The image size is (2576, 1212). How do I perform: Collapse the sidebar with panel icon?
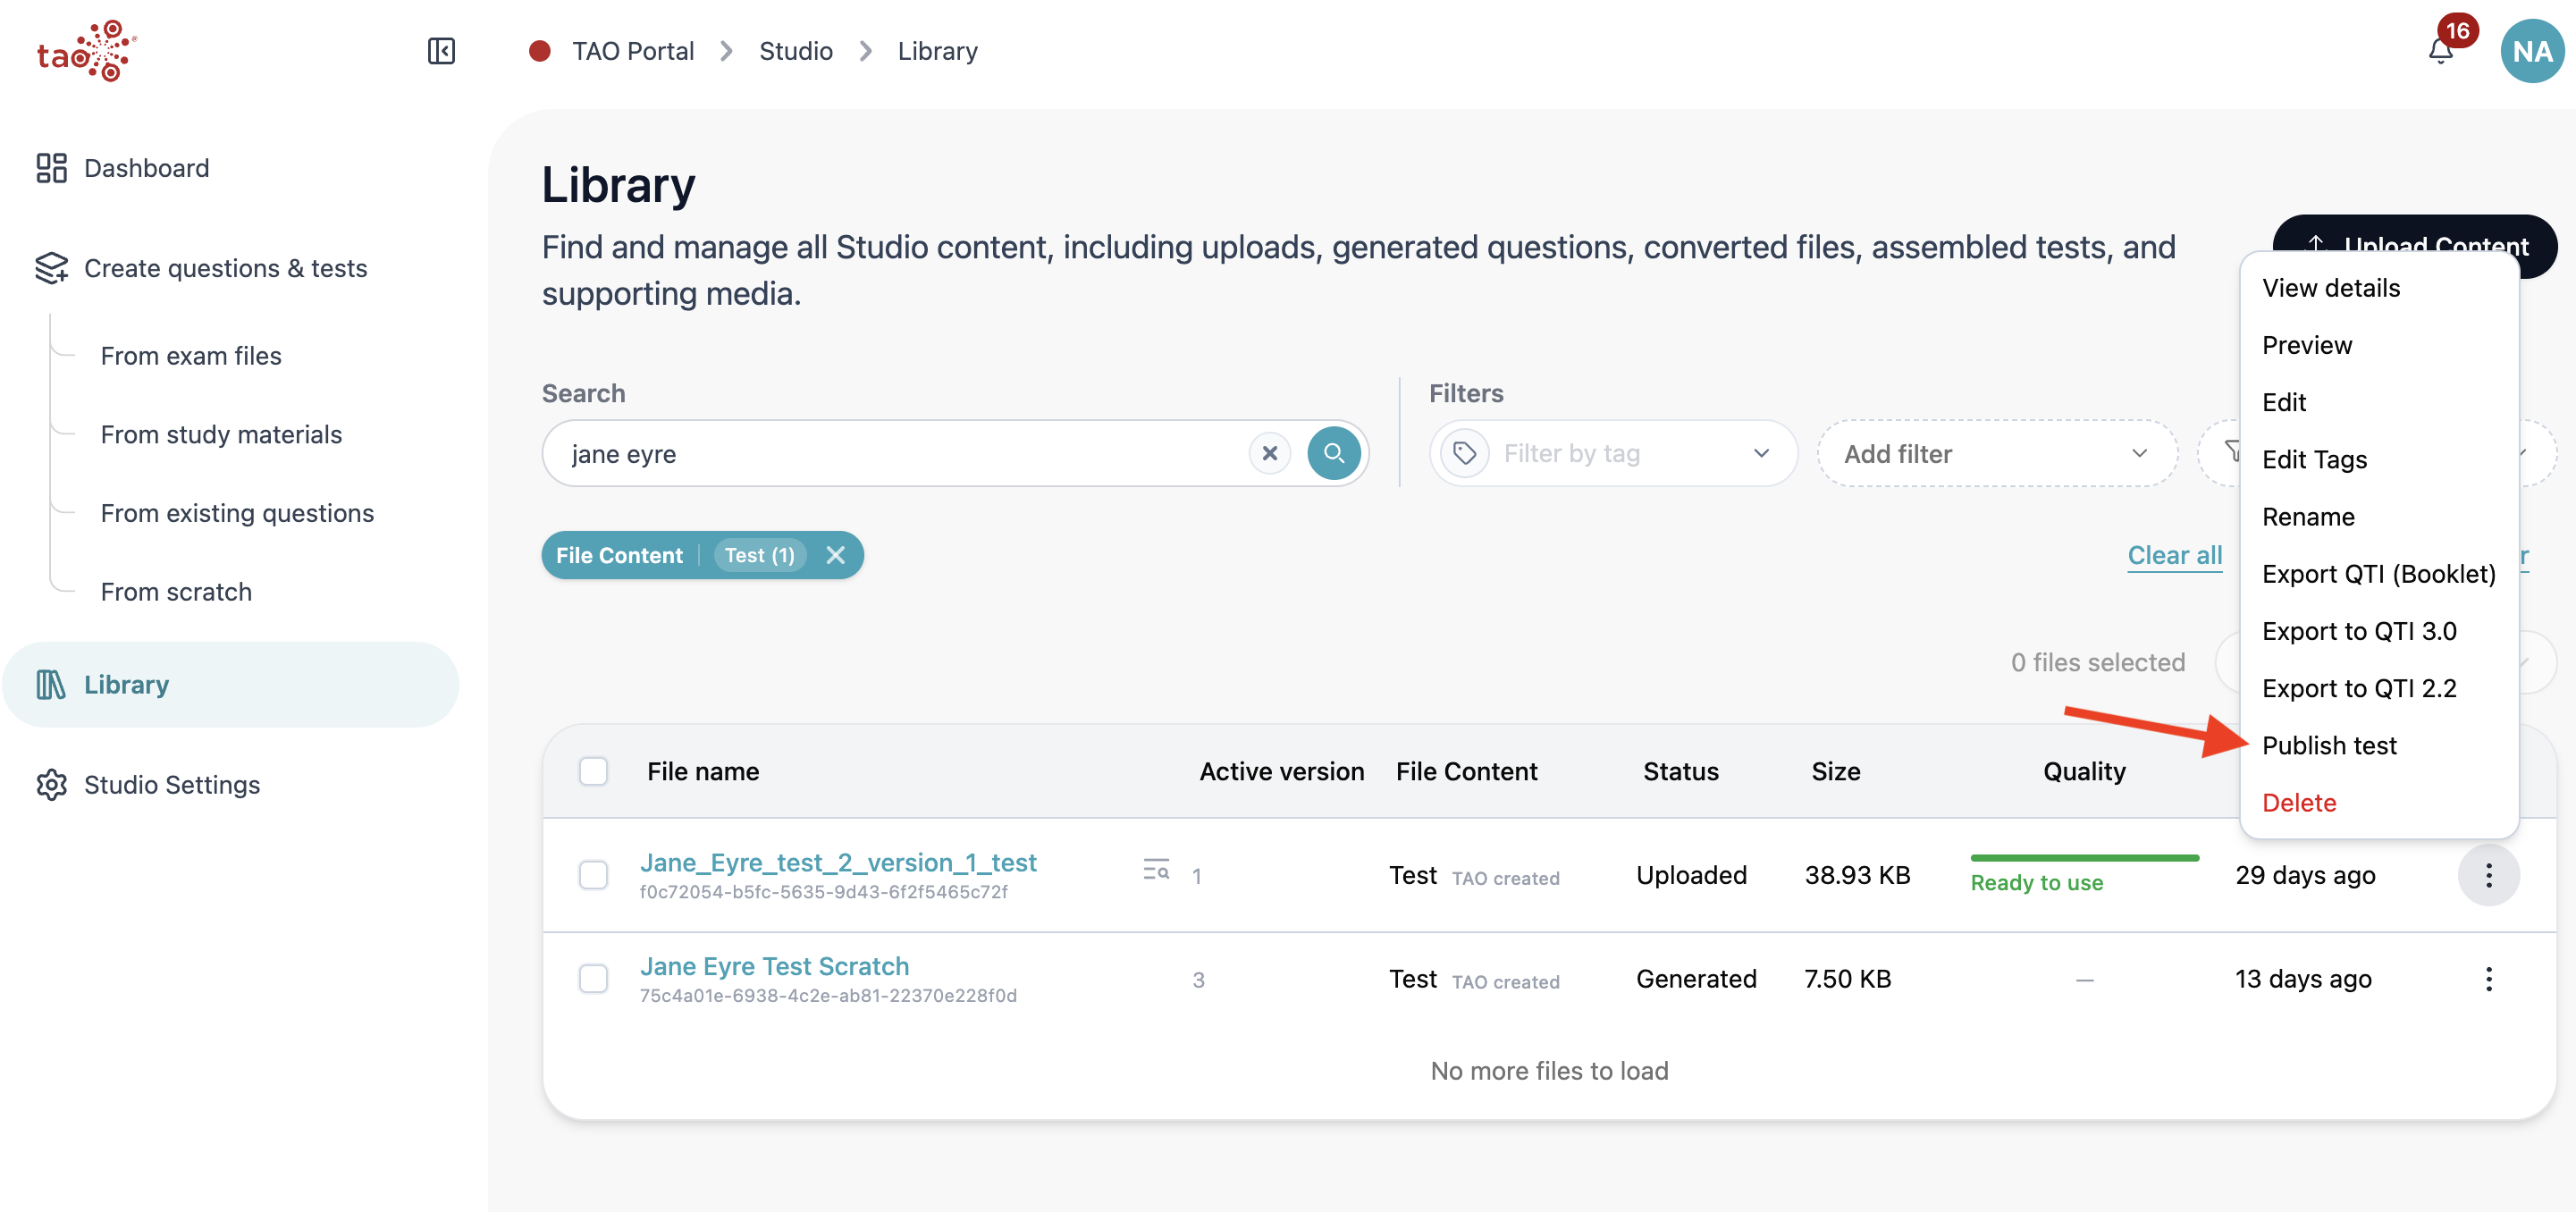[x=441, y=51]
